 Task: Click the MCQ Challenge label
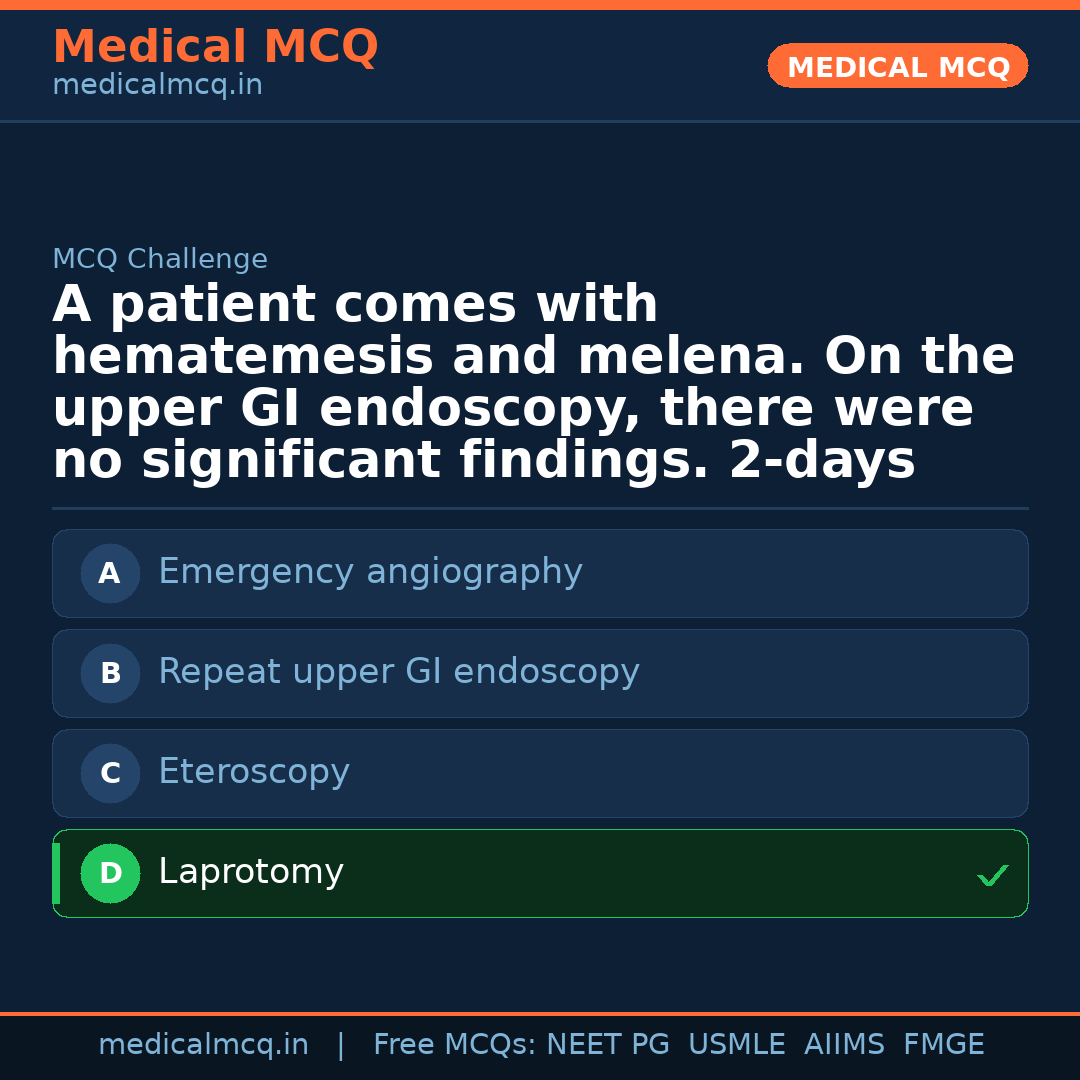pyautogui.click(x=160, y=260)
